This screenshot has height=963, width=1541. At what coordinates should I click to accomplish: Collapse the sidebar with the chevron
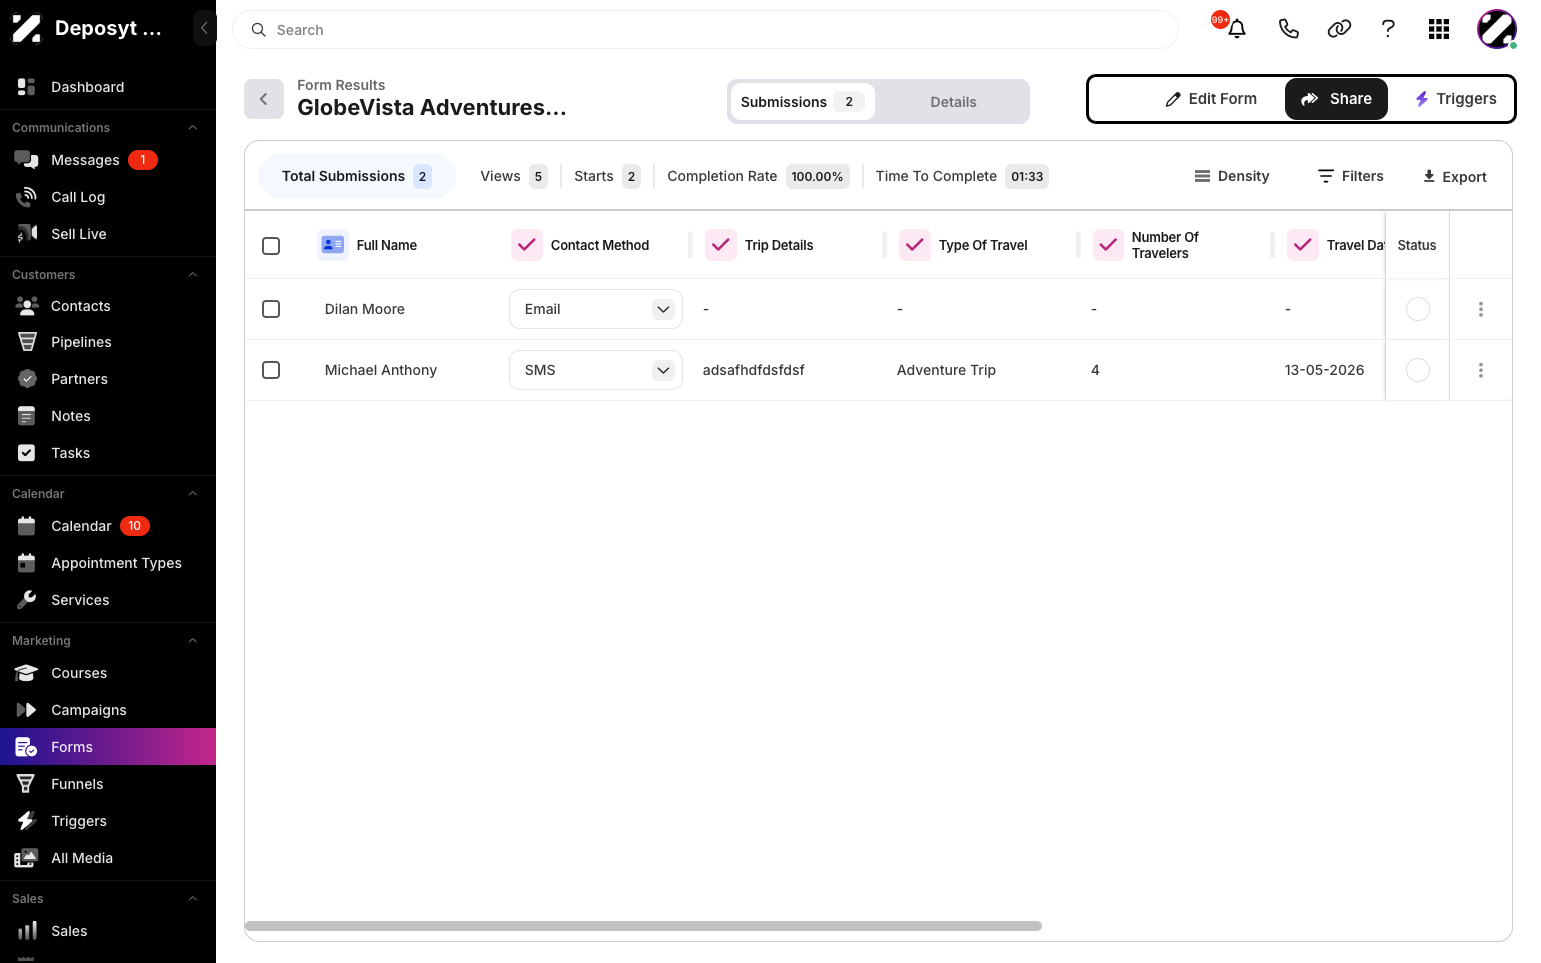tap(204, 28)
